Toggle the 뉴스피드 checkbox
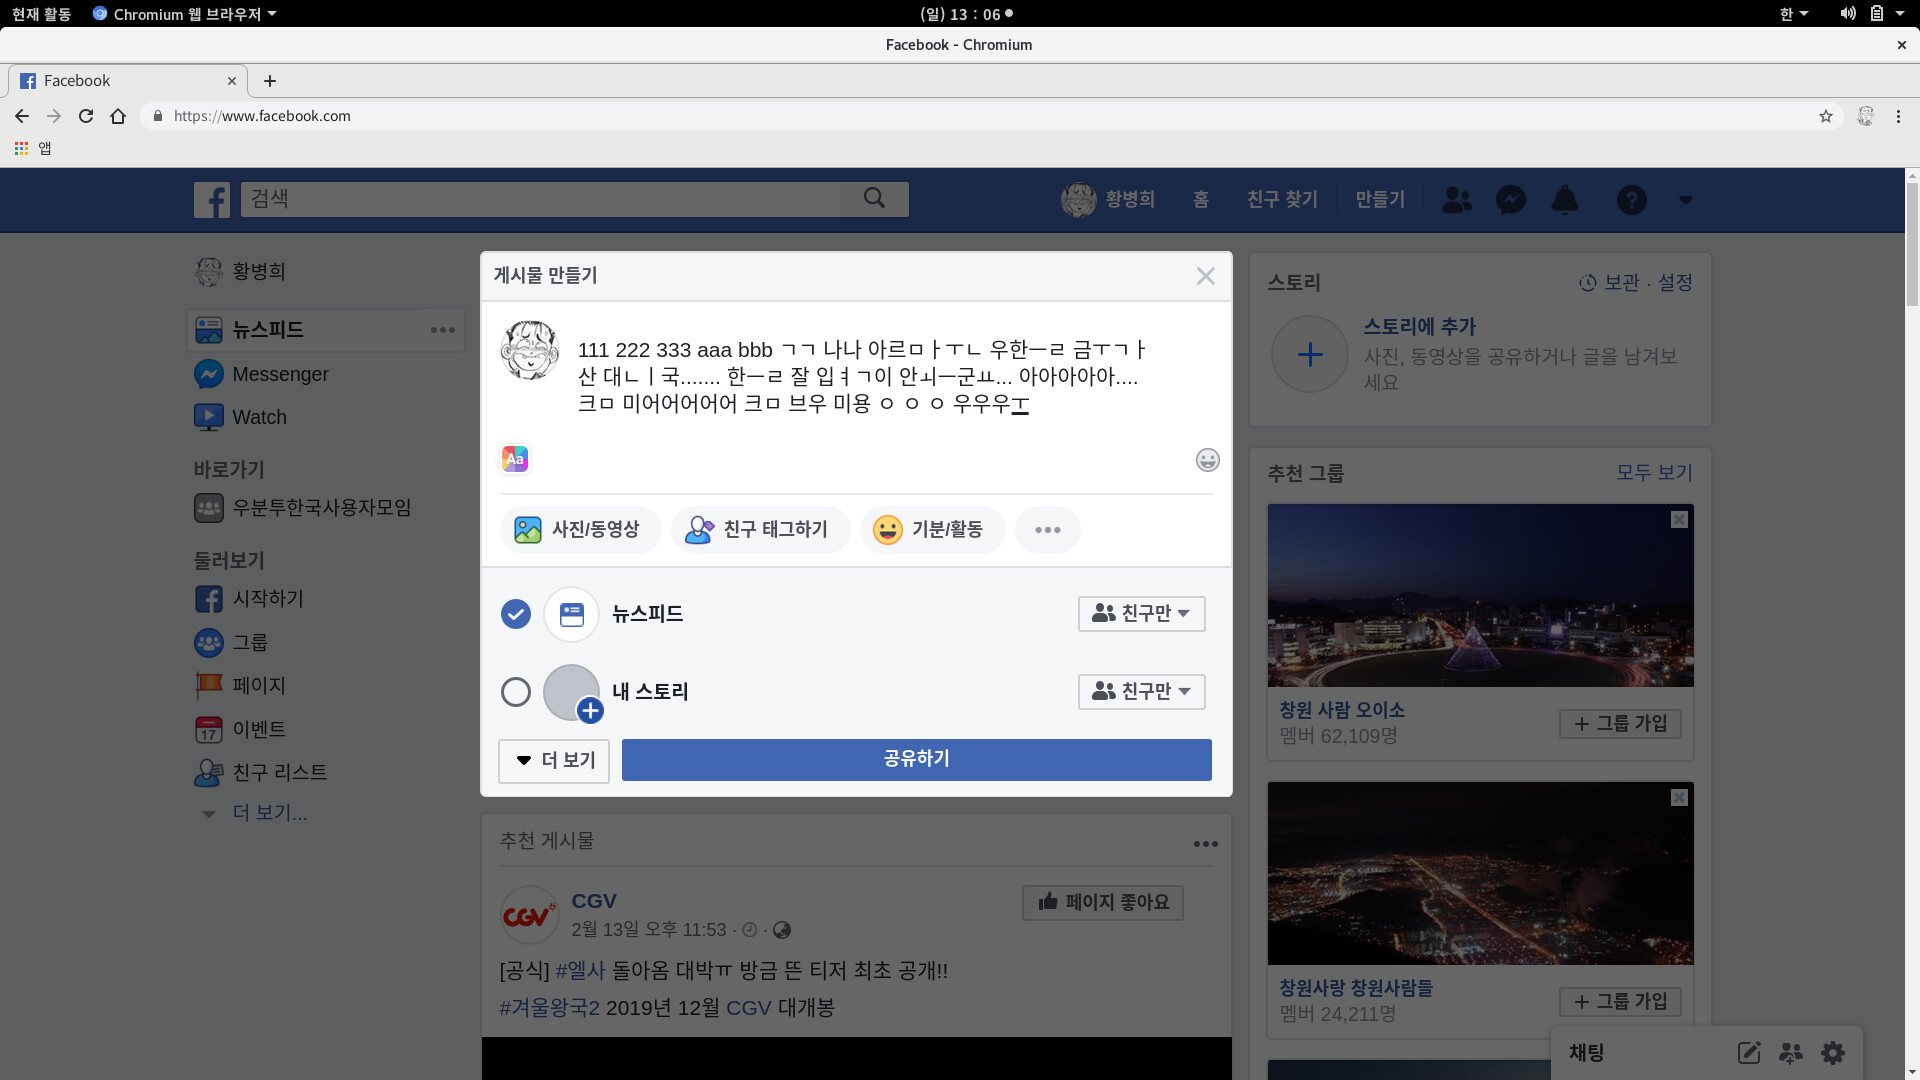The height and width of the screenshot is (1080, 1920). pyautogui.click(x=515, y=614)
